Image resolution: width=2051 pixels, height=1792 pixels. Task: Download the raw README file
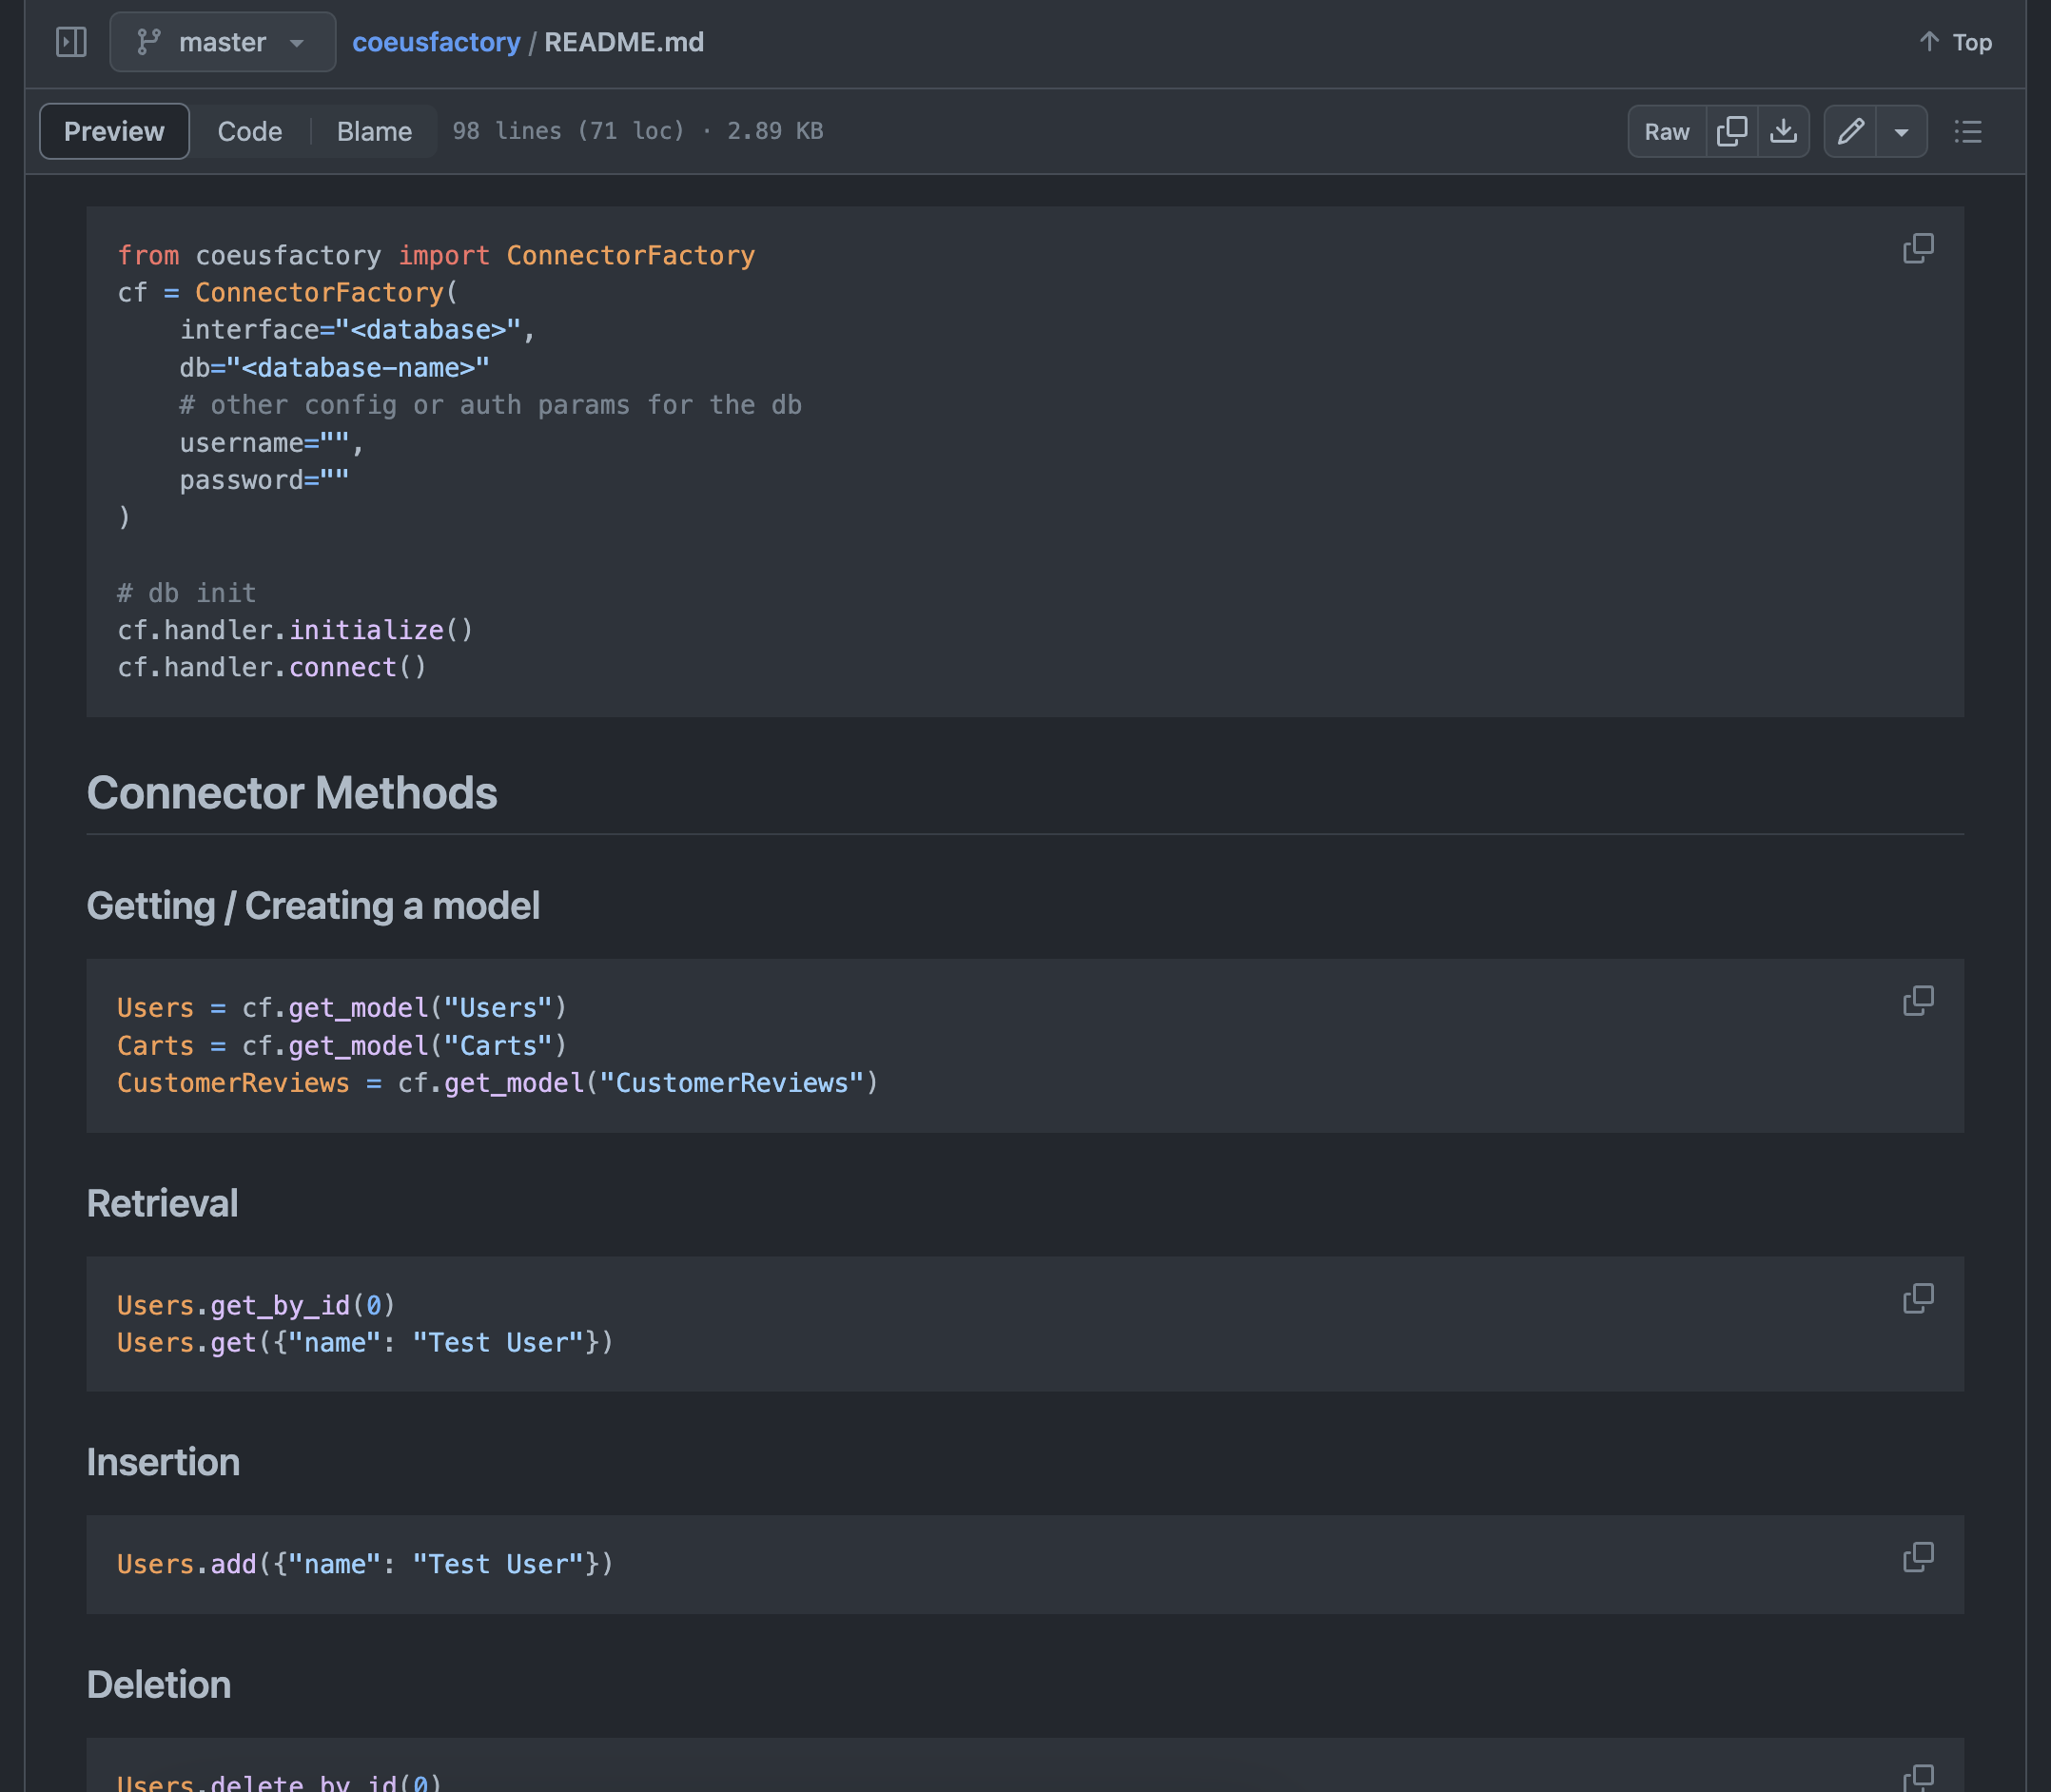1783,131
